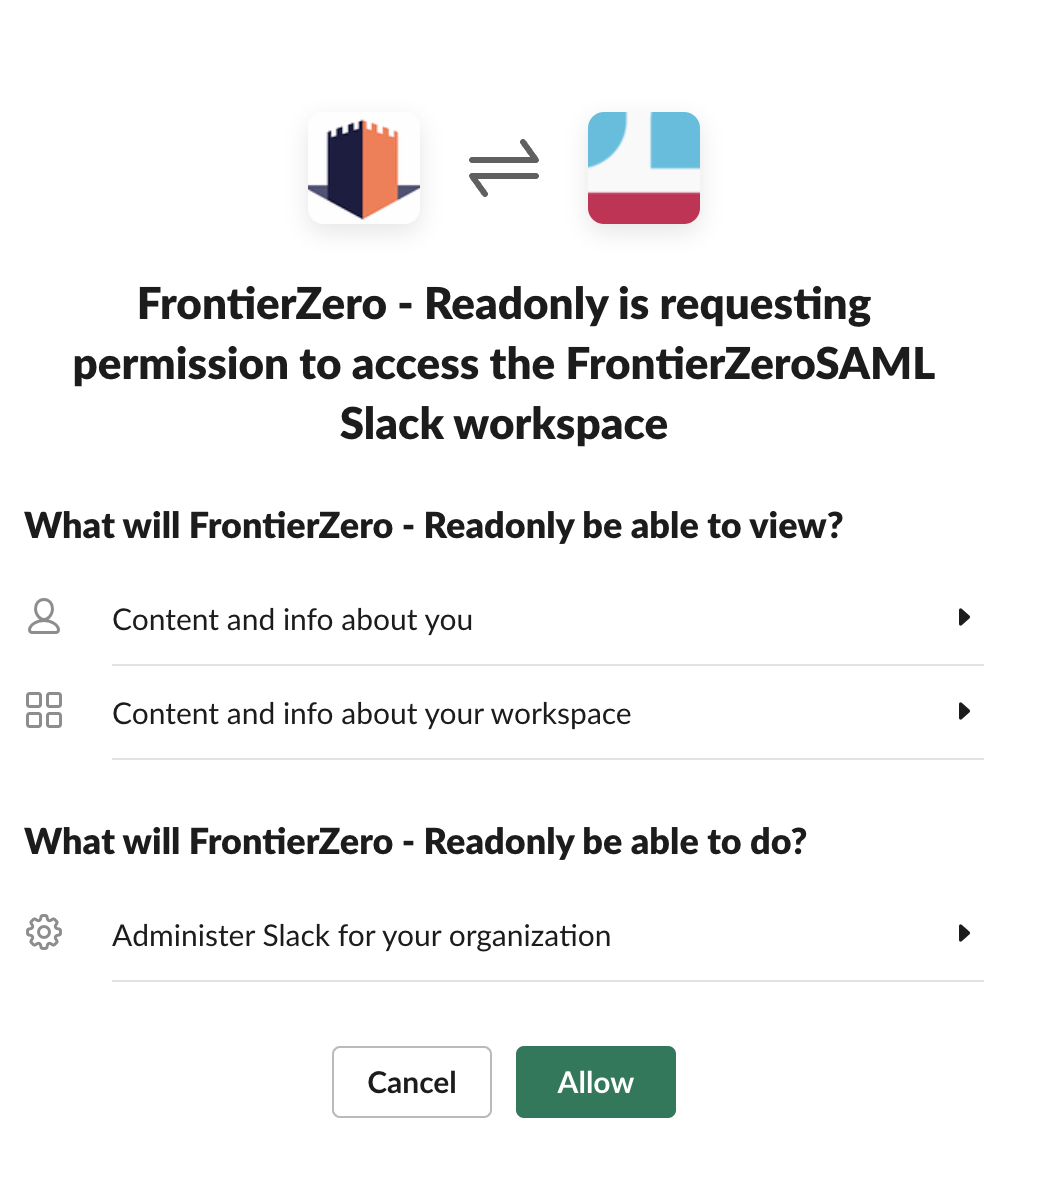This screenshot has height=1182, width=1038.
Task: Expand 'Content and info about you' arrow
Action: (x=964, y=618)
